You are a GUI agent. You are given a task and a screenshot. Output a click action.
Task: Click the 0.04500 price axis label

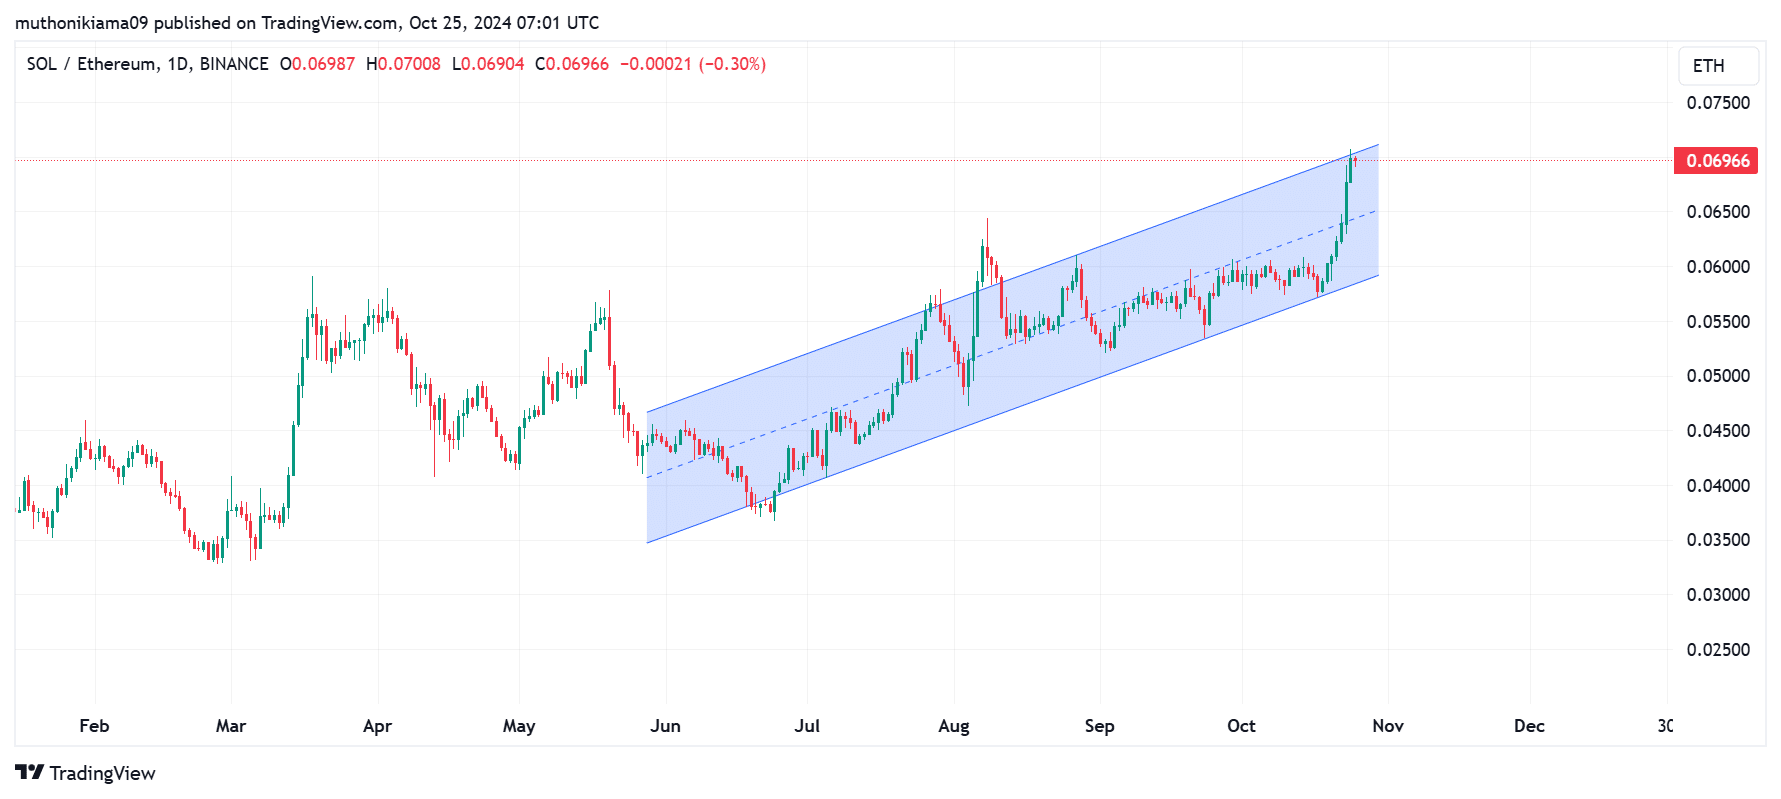click(x=1718, y=431)
